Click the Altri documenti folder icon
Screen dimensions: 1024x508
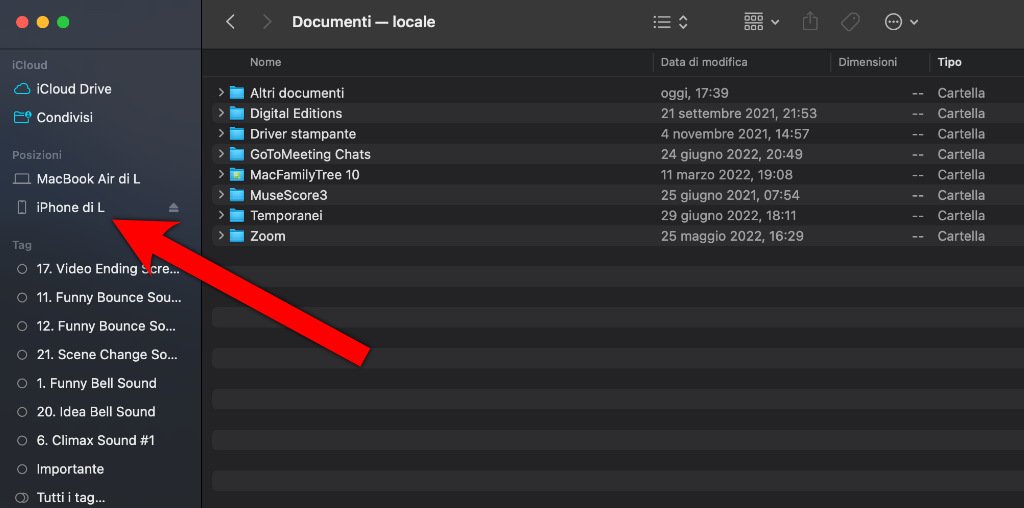click(x=236, y=93)
